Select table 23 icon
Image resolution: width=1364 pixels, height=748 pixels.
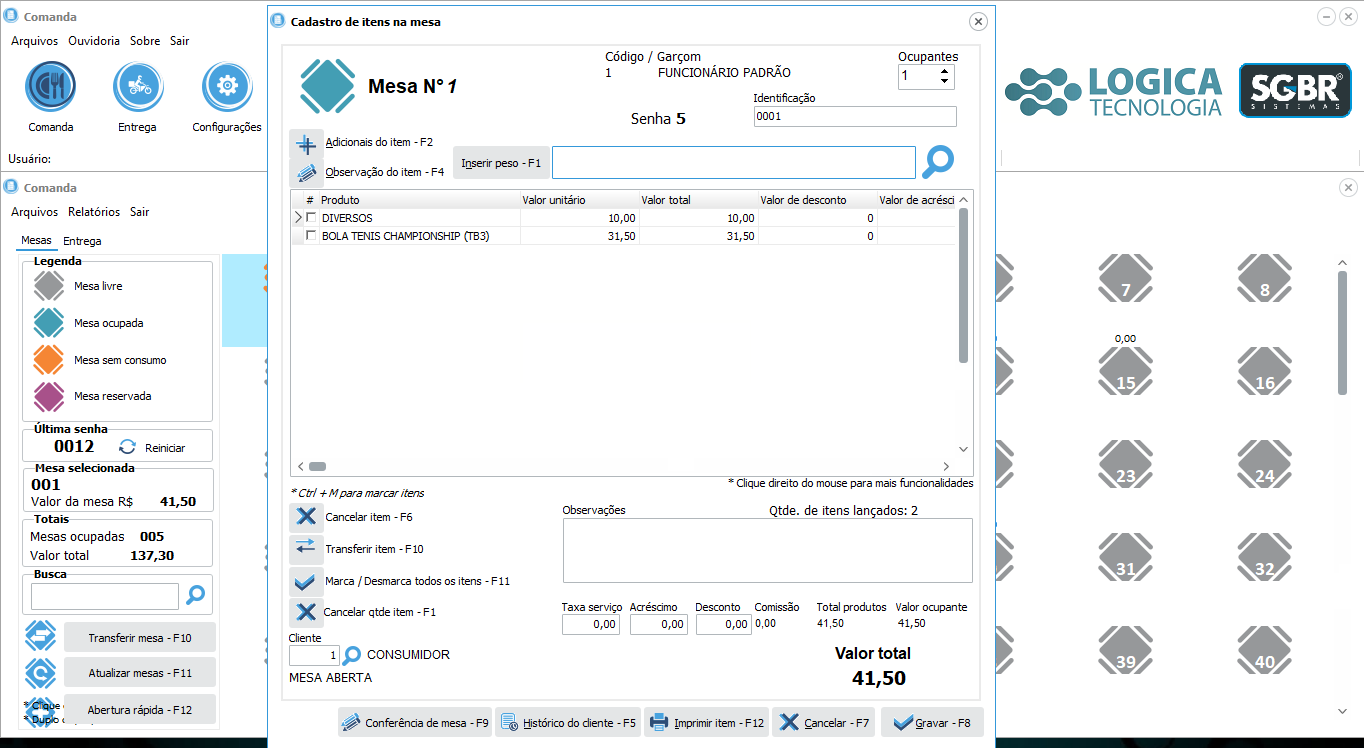click(1126, 464)
